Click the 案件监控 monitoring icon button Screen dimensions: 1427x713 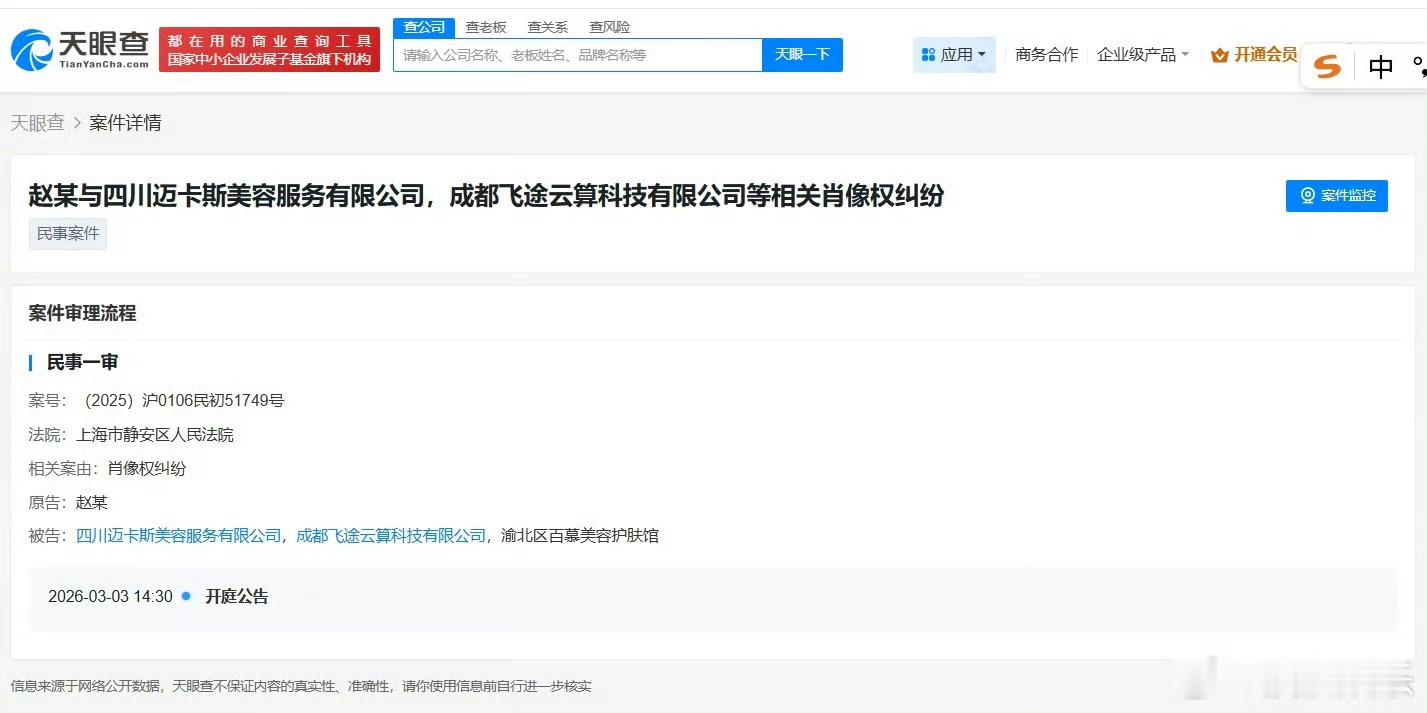(x=1336, y=196)
